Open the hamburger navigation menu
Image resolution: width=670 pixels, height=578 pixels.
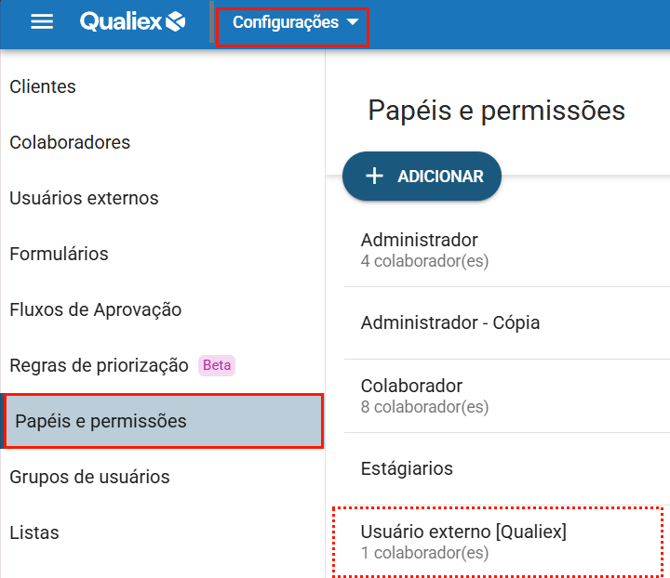[x=42, y=22]
